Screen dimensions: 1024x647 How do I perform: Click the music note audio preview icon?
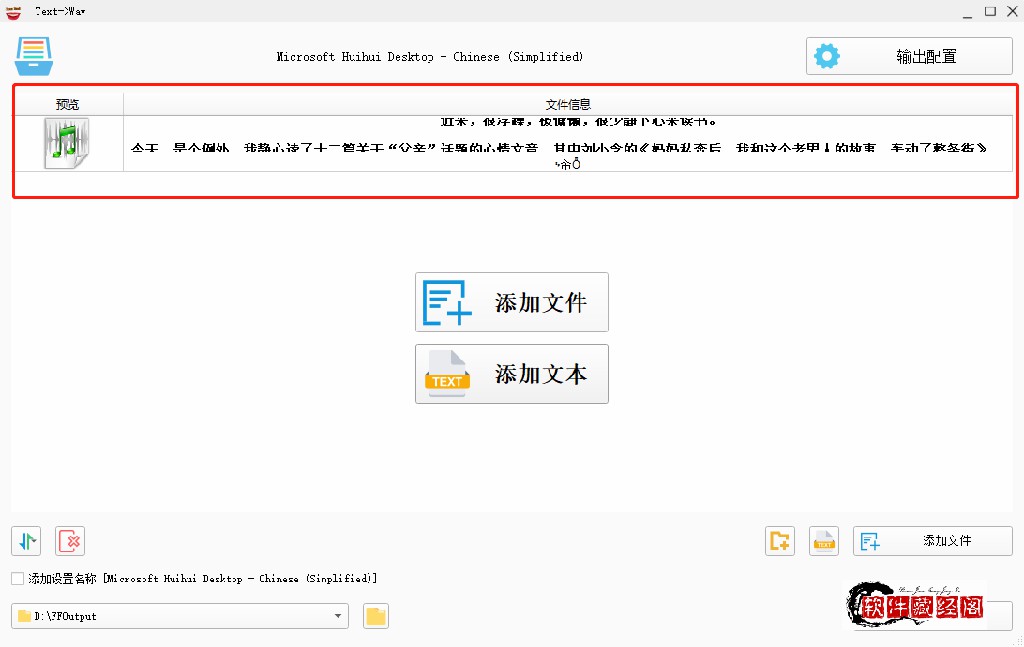(x=67, y=144)
